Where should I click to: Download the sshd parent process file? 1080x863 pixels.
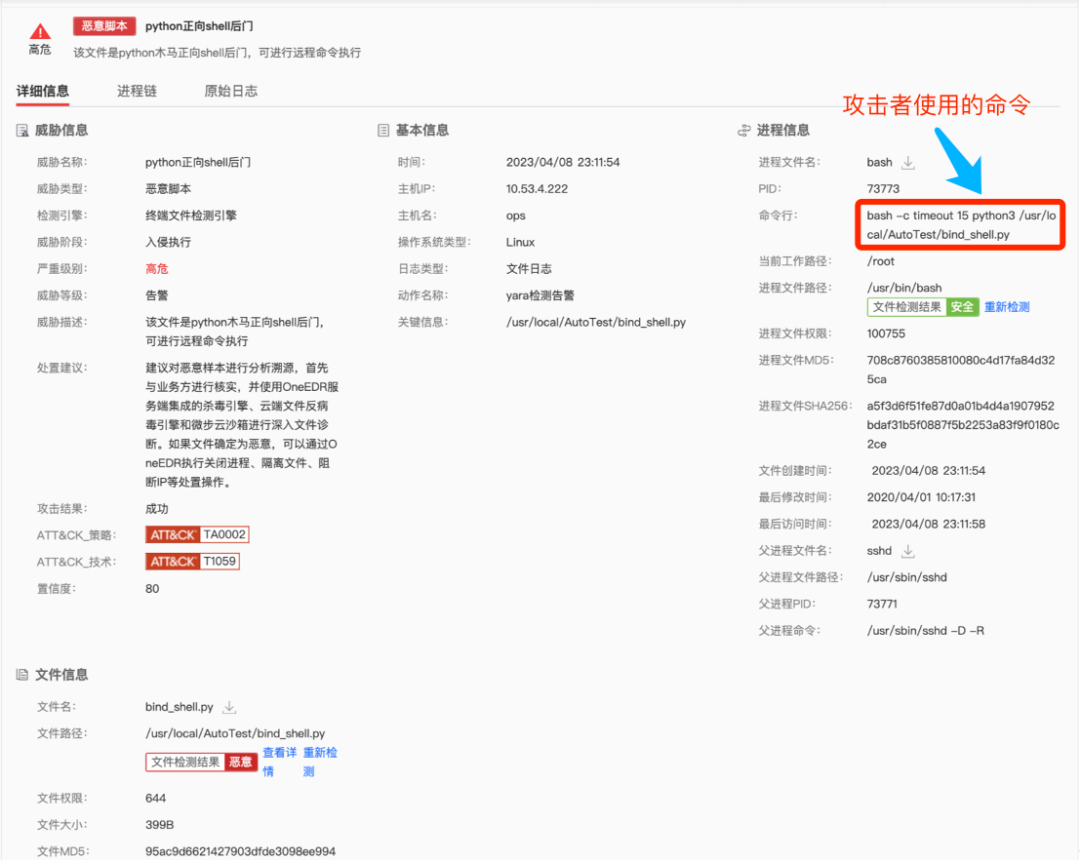click(x=908, y=551)
